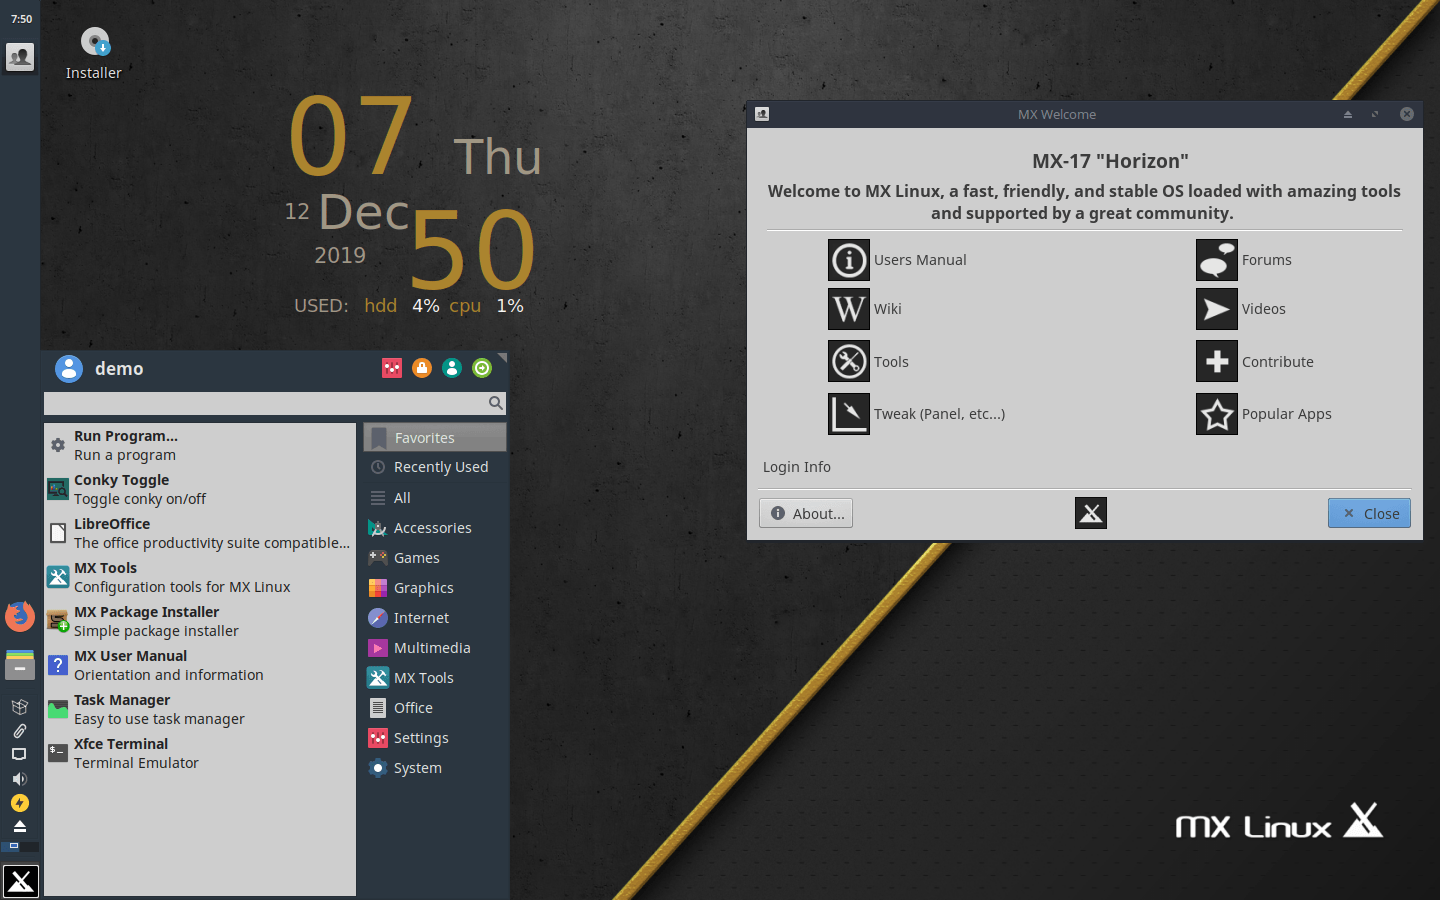
Task: Click the yellow power manager icon
Action: point(19,803)
